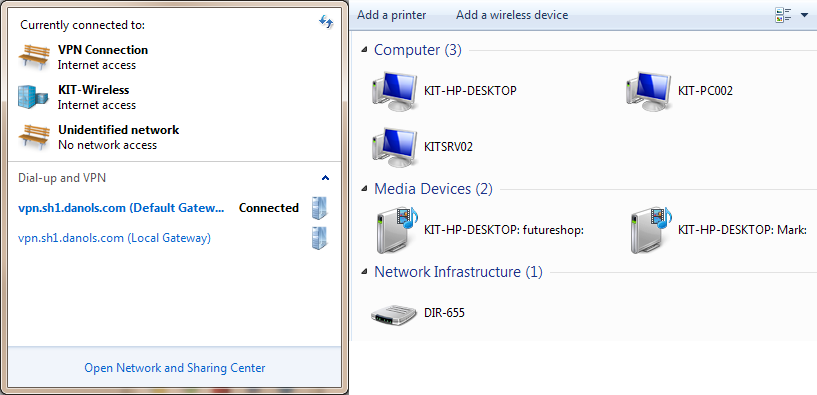Click server icon beside the Local Gateway VPN
Screen dimensions: 817x395
point(319,238)
